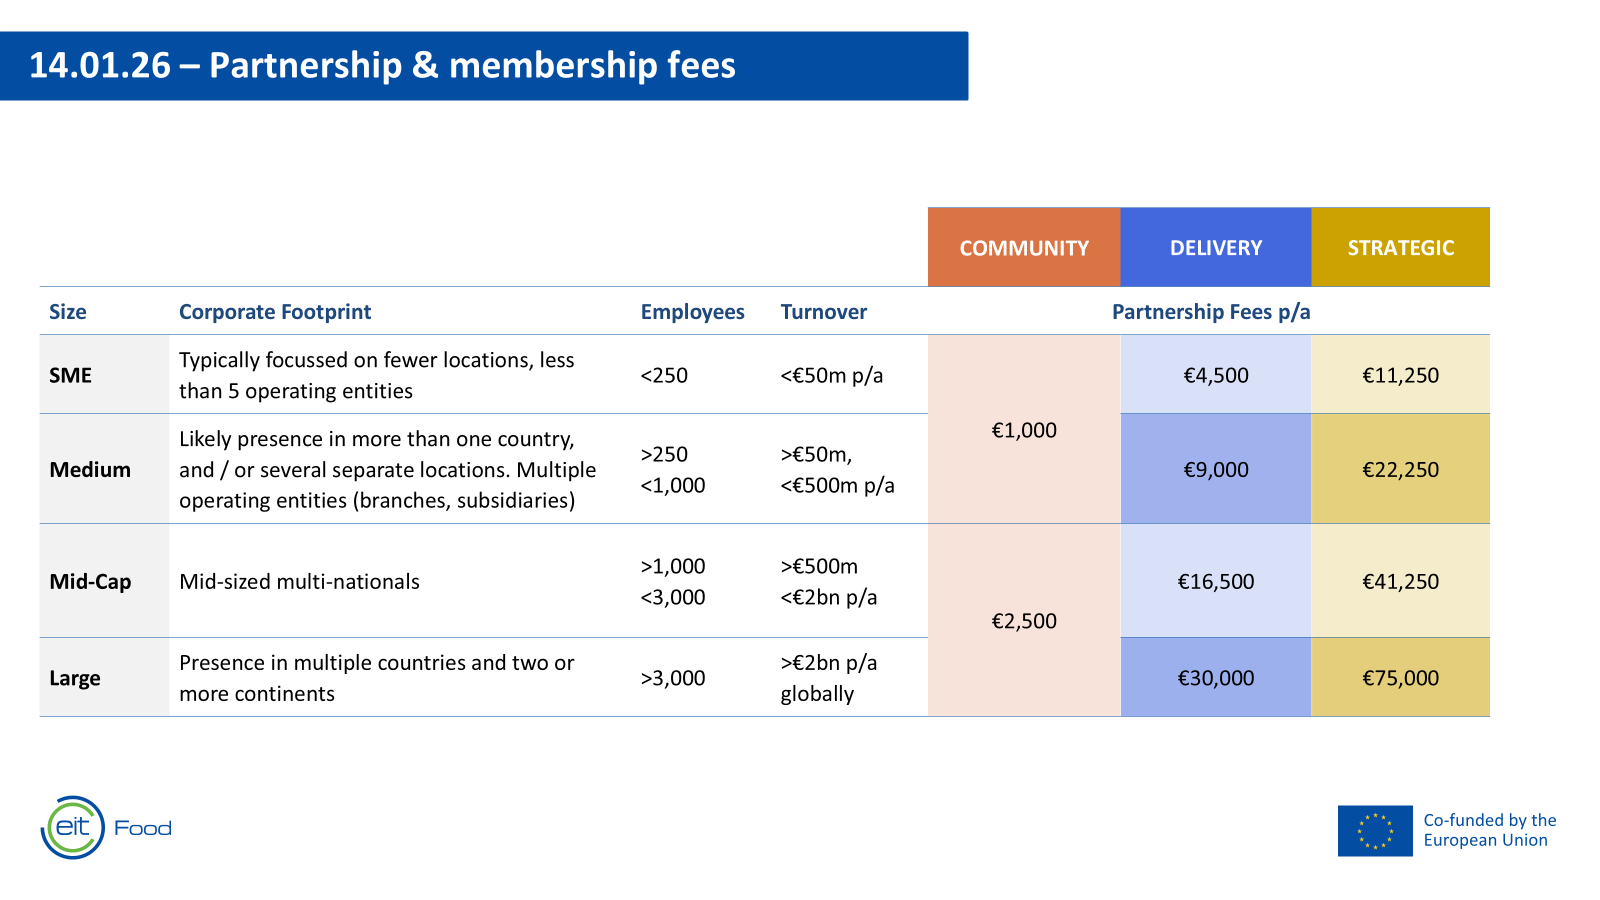Click the €2,500 community fee cell
The image size is (1600, 900).
1024,621
